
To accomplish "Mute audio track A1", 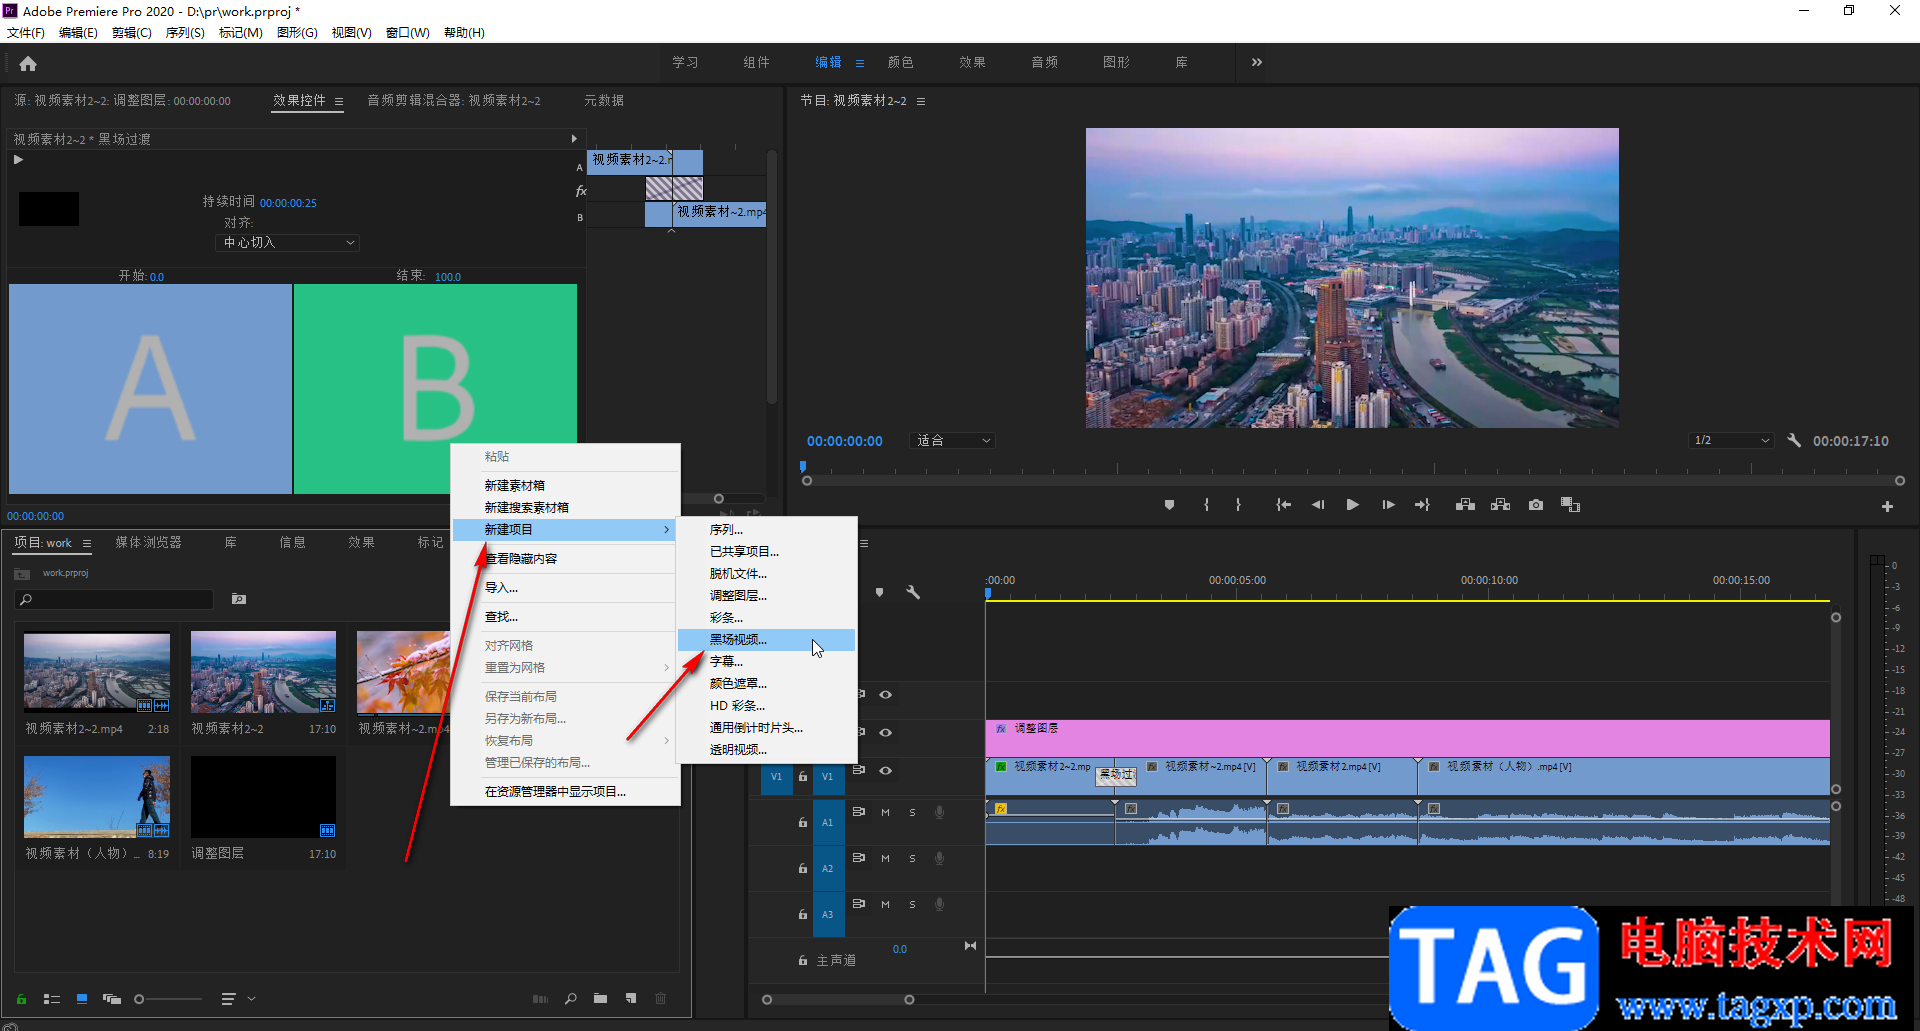I will point(885,813).
